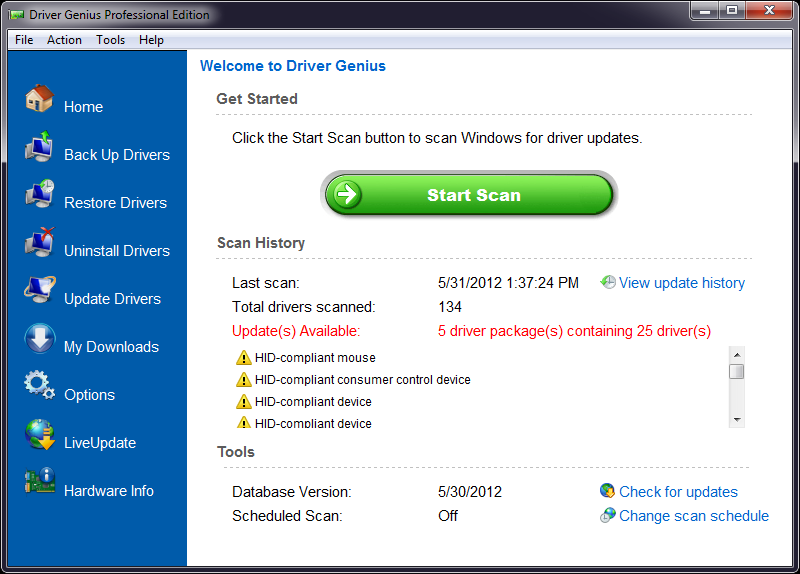Switch to the Update Drivers section

[x=112, y=298]
